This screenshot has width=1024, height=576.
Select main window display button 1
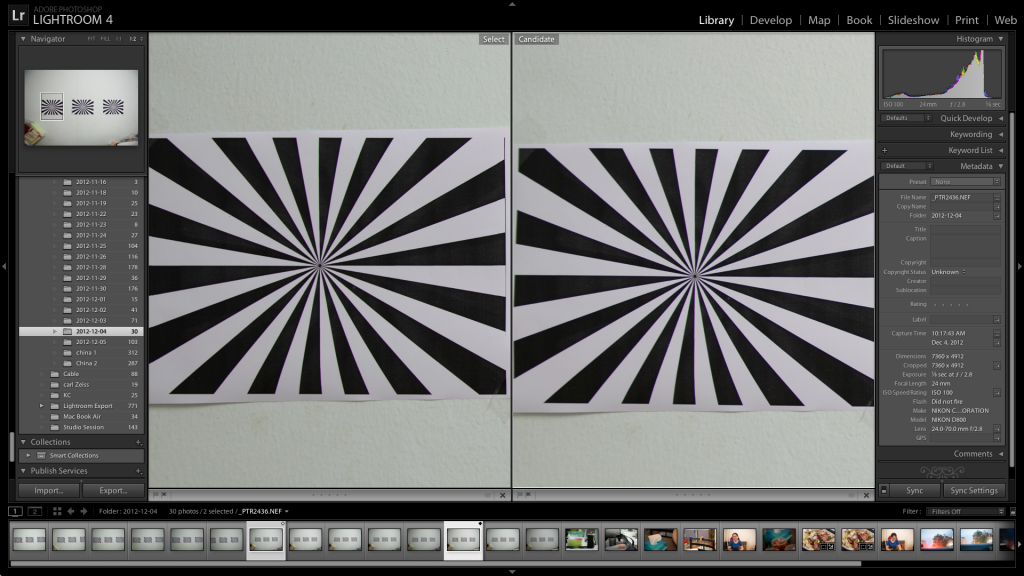[x=16, y=511]
